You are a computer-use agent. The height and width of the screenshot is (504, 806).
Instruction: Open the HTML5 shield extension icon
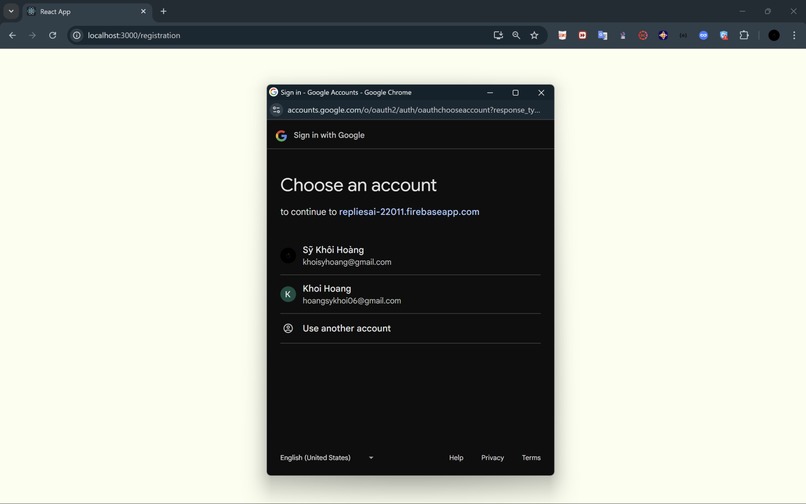(562, 35)
